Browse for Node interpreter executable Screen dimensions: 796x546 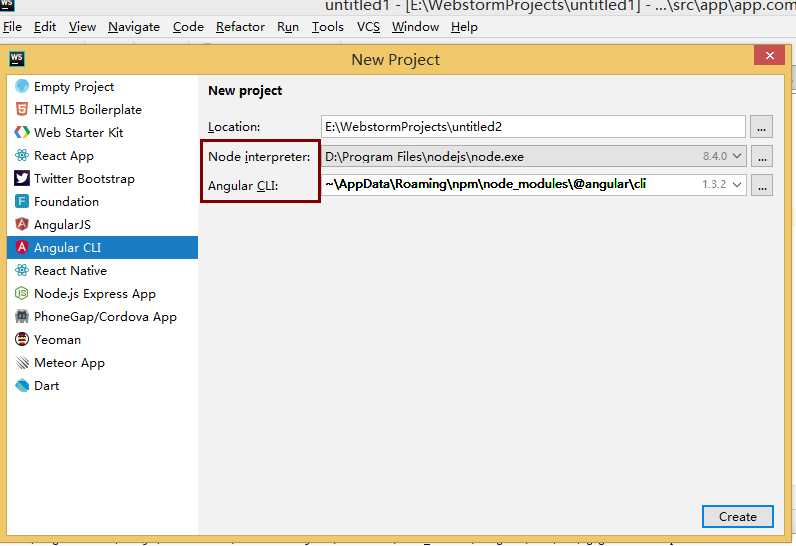click(761, 156)
